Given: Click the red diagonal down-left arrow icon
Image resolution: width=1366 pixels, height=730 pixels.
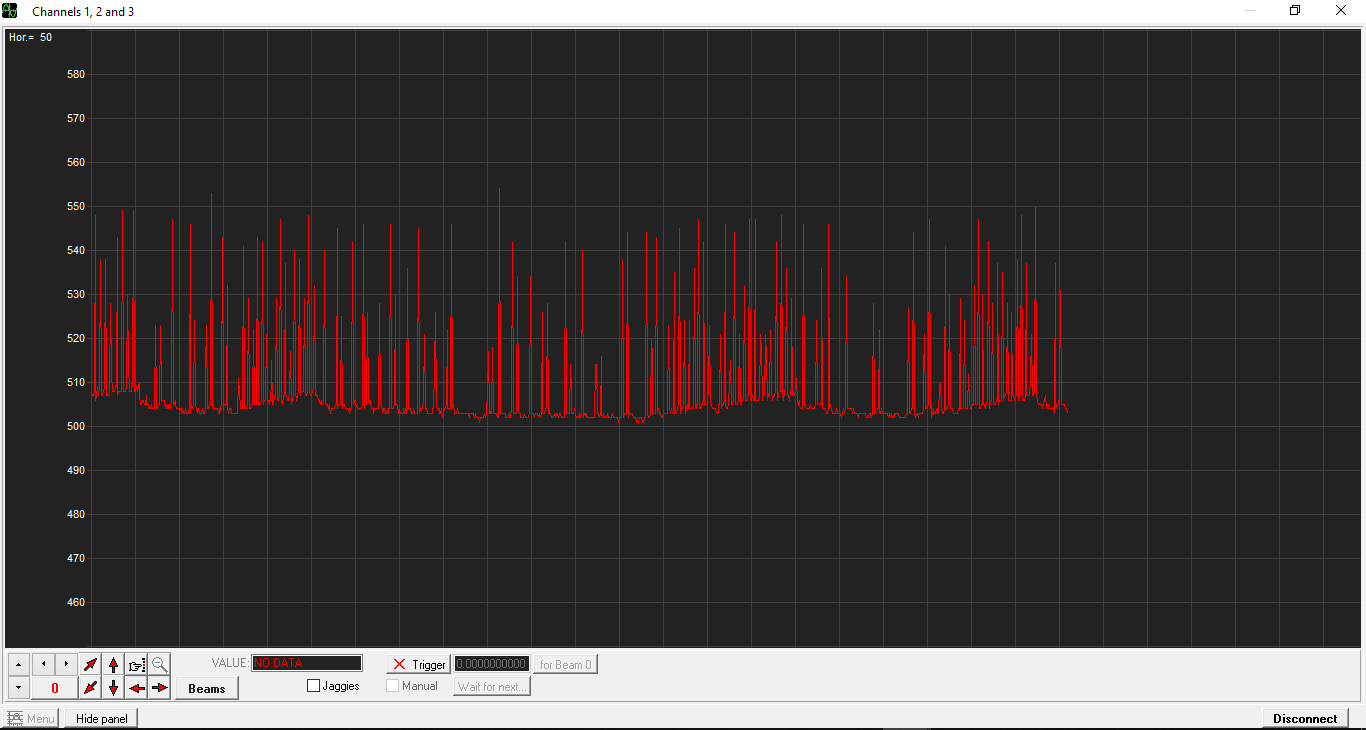Looking at the screenshot, I should [91, 688].
